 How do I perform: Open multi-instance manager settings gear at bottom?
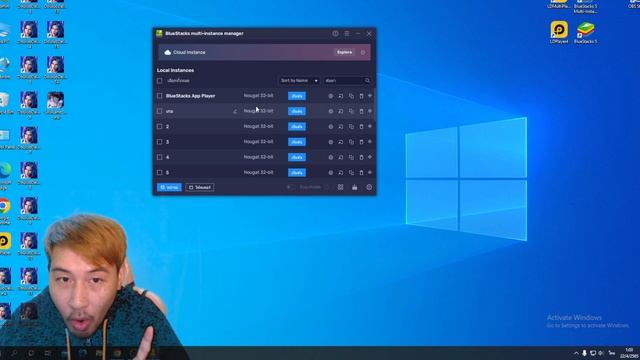(x=369, y=187)
